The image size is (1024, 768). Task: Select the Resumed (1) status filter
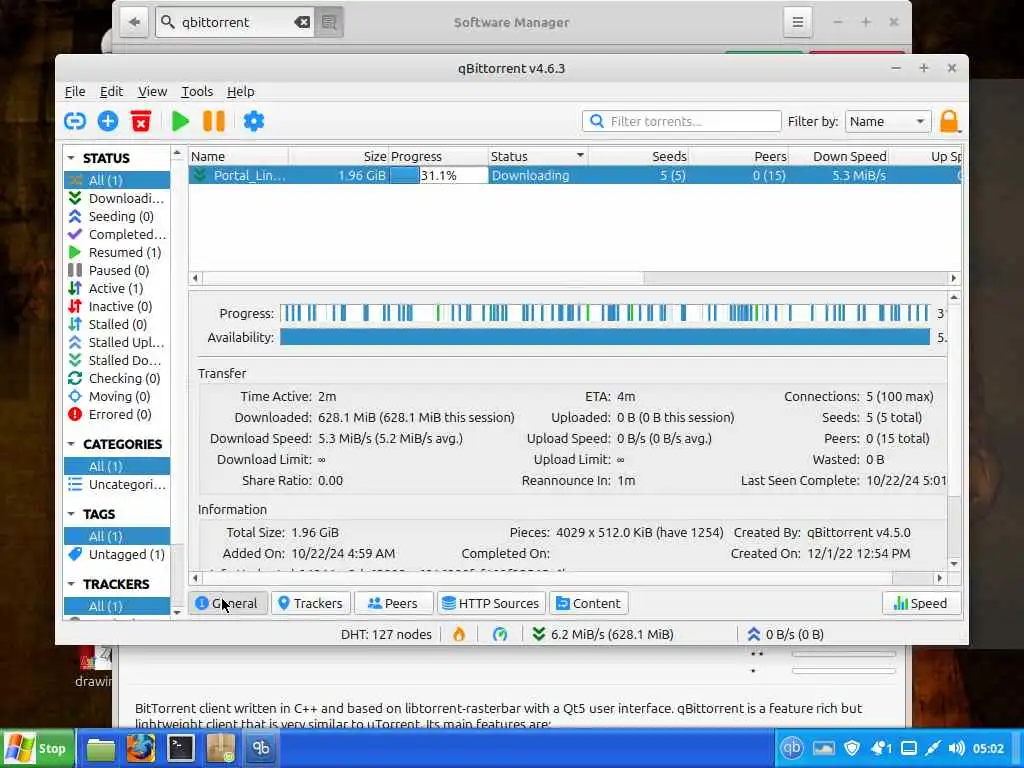pyautogui.click(x=117, y=252)
